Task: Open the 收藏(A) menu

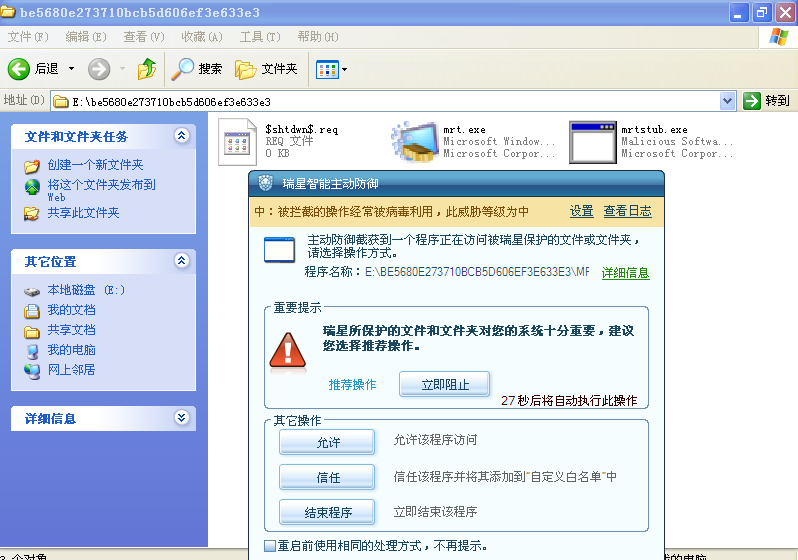Action: pos(202,37)
